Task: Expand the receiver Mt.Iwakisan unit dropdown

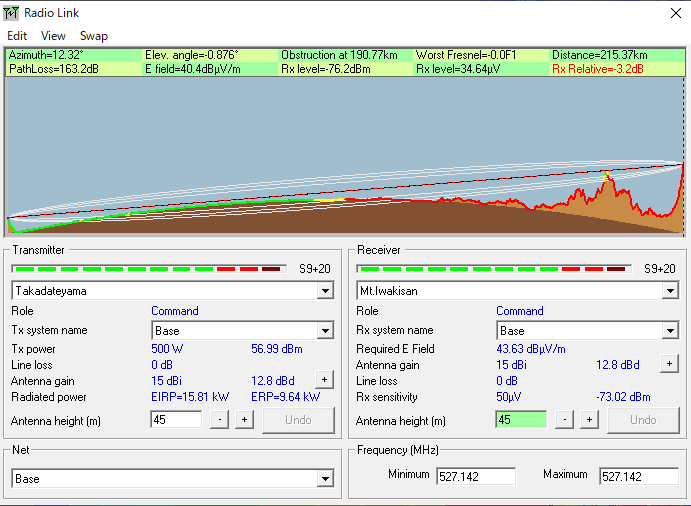Action: (670, 291)
